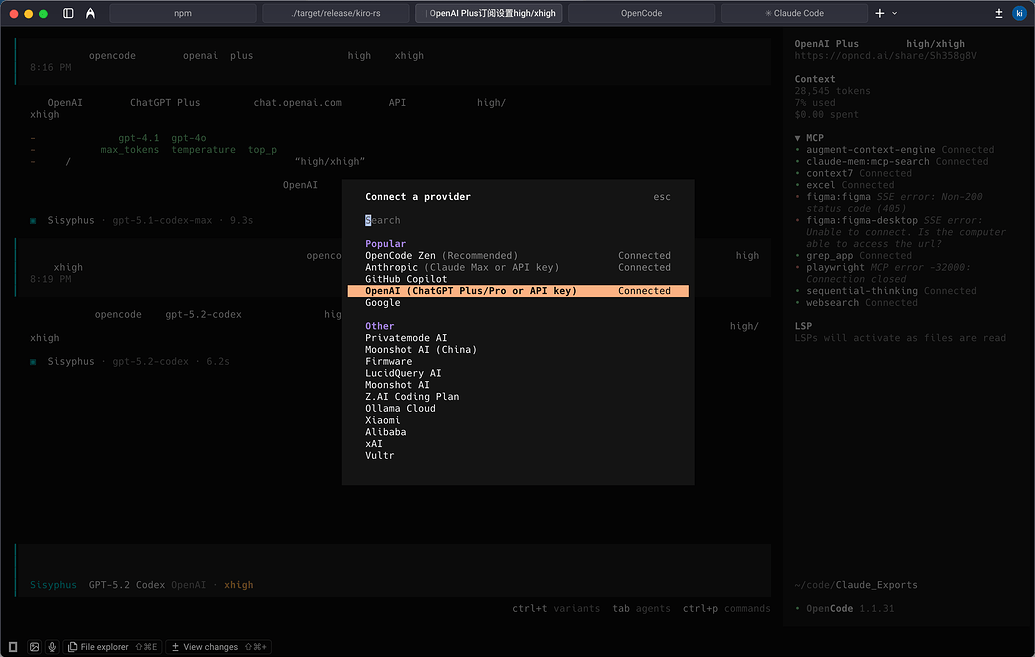Screen dimensions: 1035x657
Task: Open File explorer button
Action: tap(113, 647)
